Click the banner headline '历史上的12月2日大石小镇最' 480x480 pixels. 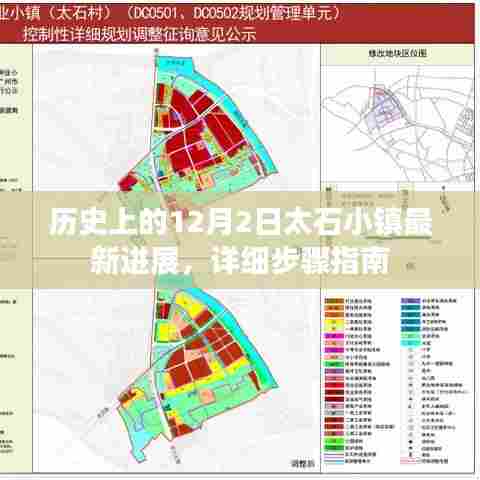click(x=240, y=223)
